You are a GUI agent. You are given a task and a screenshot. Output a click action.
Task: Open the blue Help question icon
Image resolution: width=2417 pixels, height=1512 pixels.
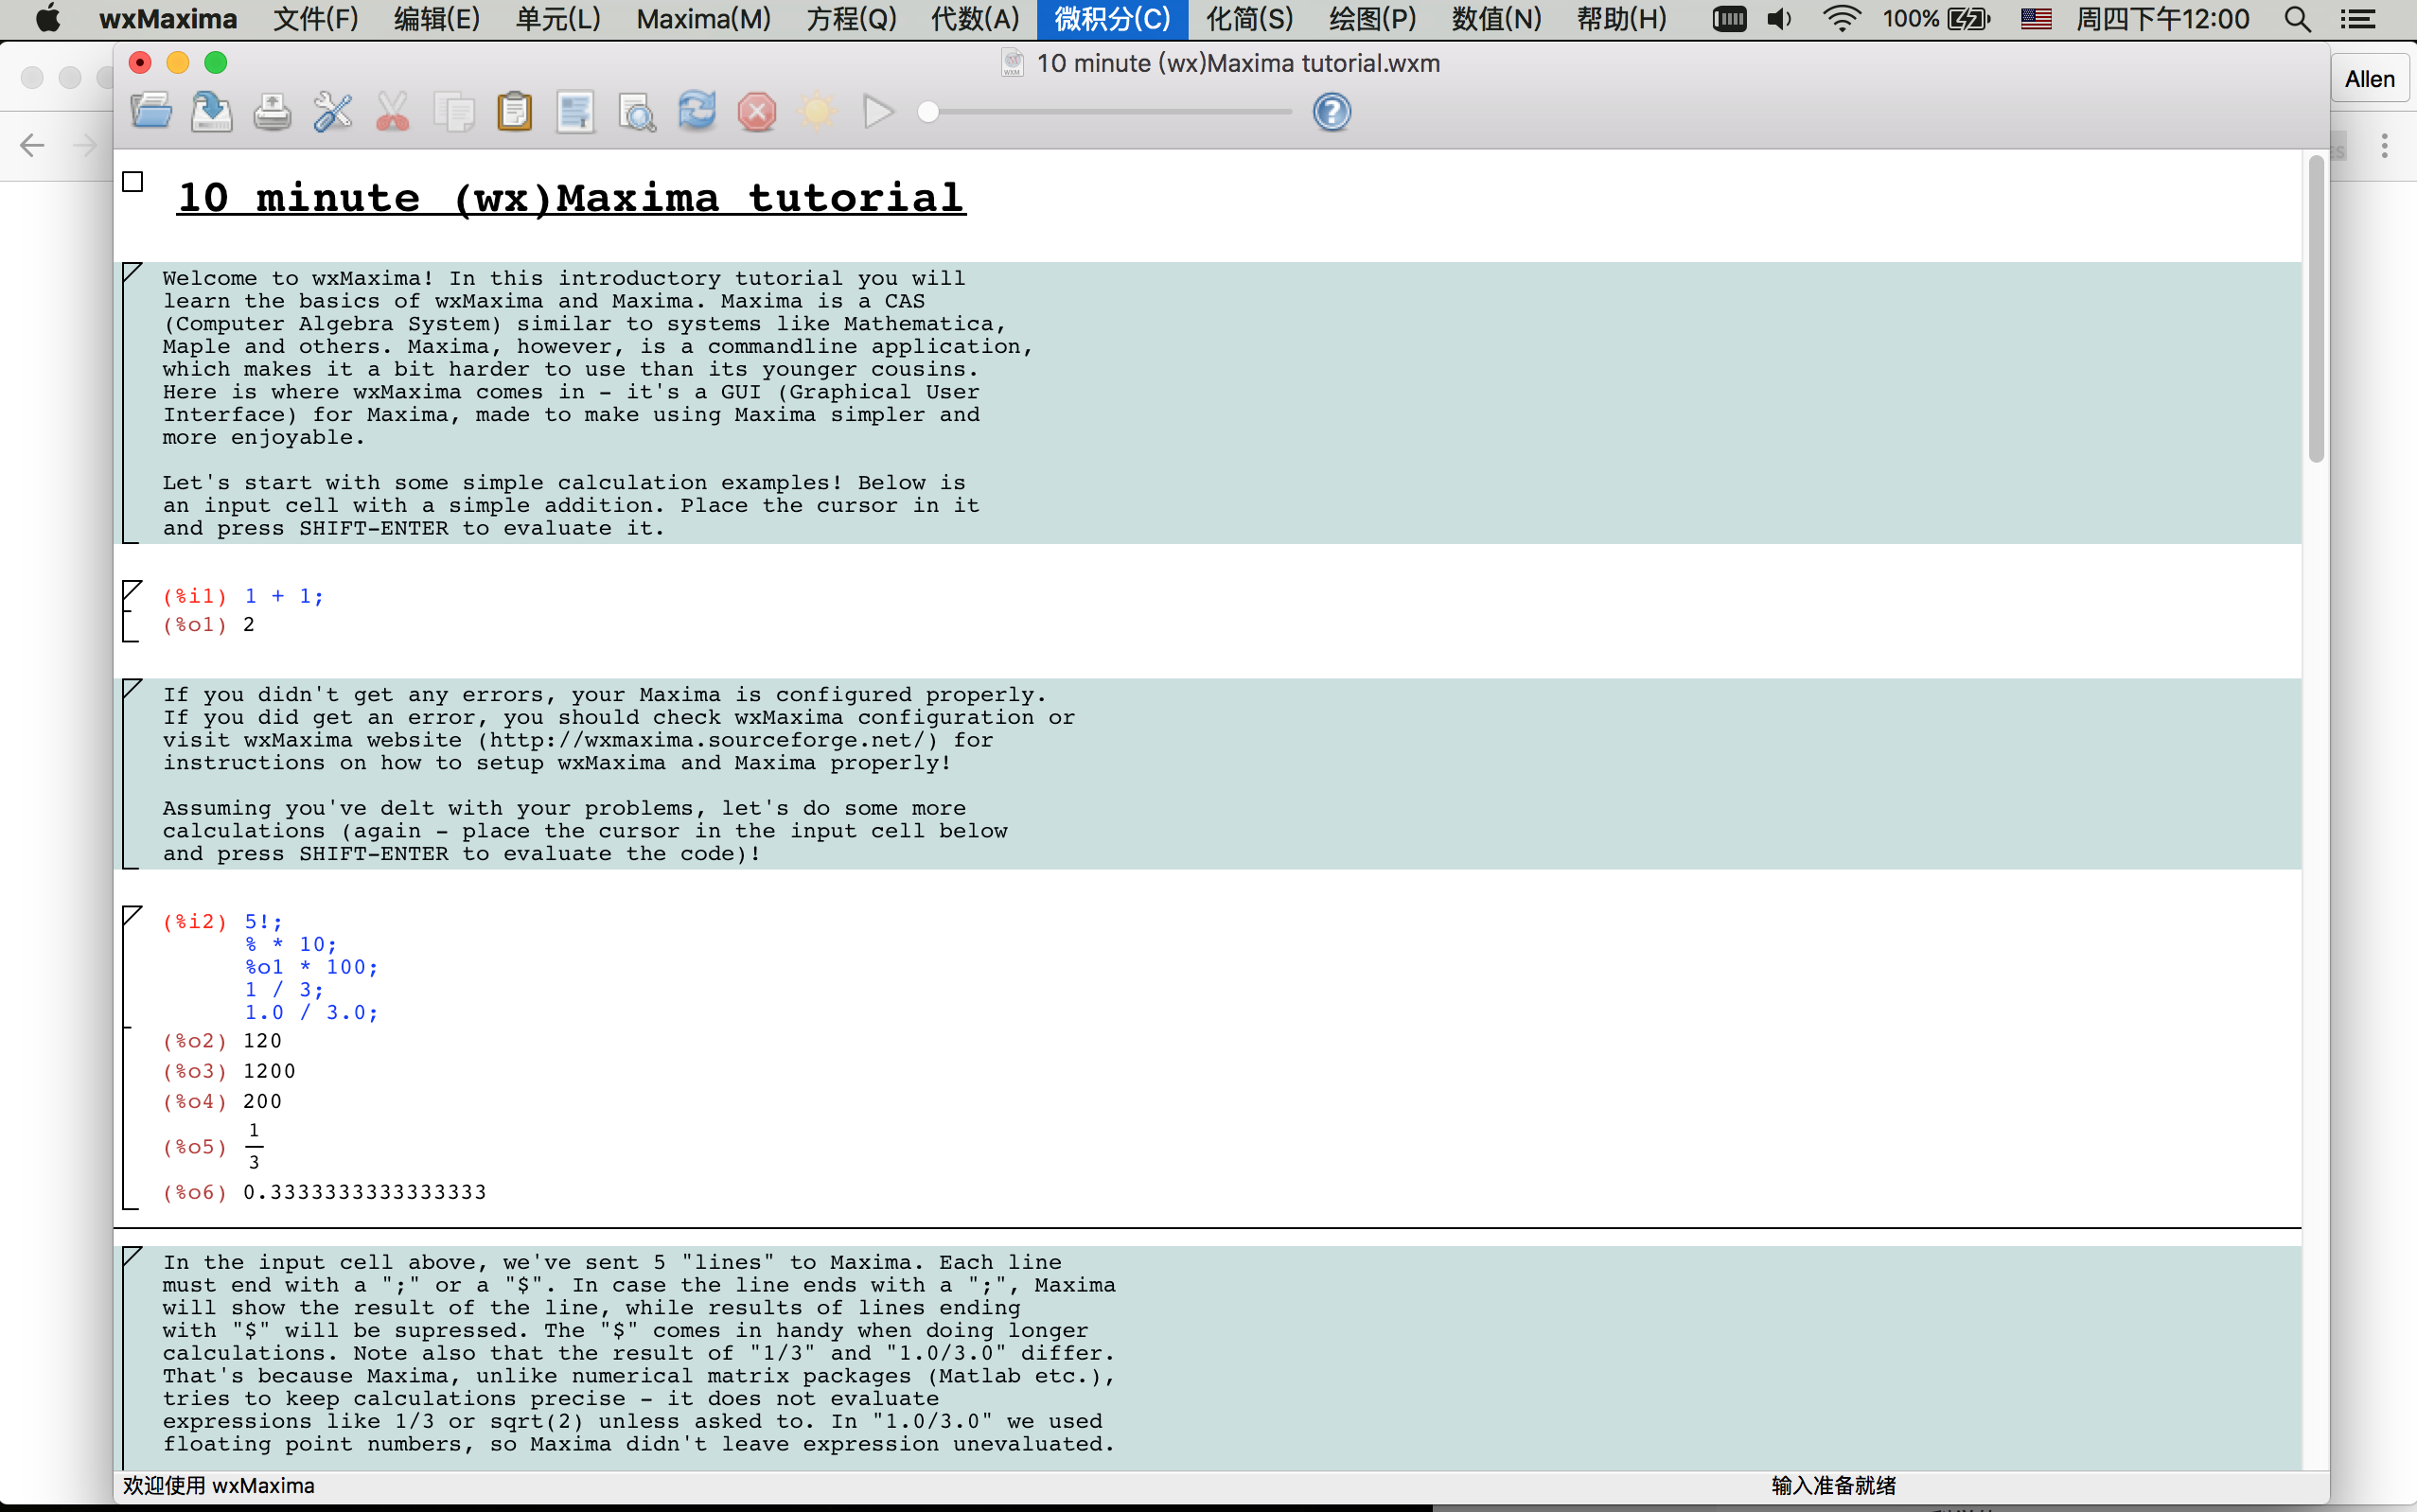tap(1332, 112)
